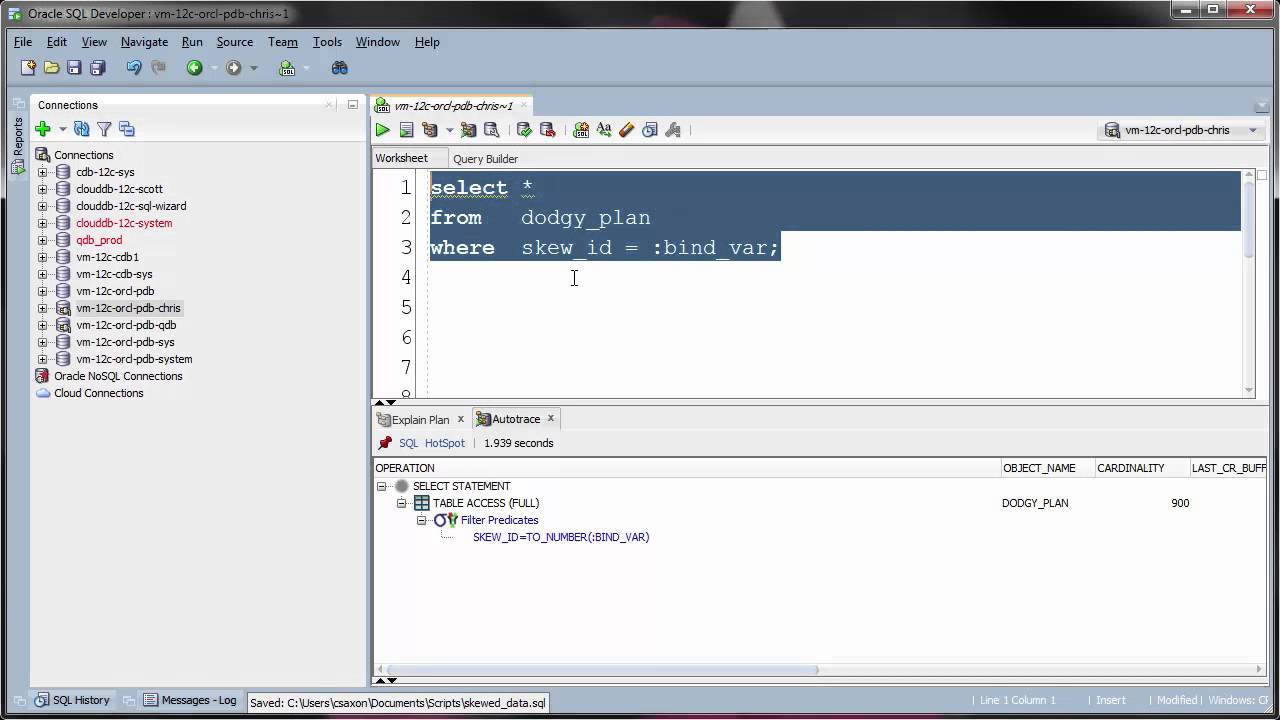Open SQL History toolbar icon
Viewport: 1280px width, 720px height.
(x=650, y=130)
